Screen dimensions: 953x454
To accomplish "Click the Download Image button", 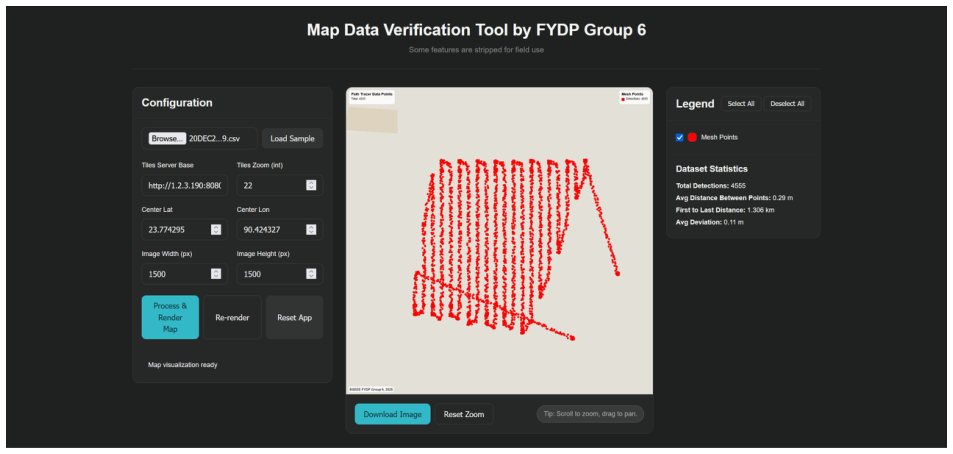I will click(393, 414).
